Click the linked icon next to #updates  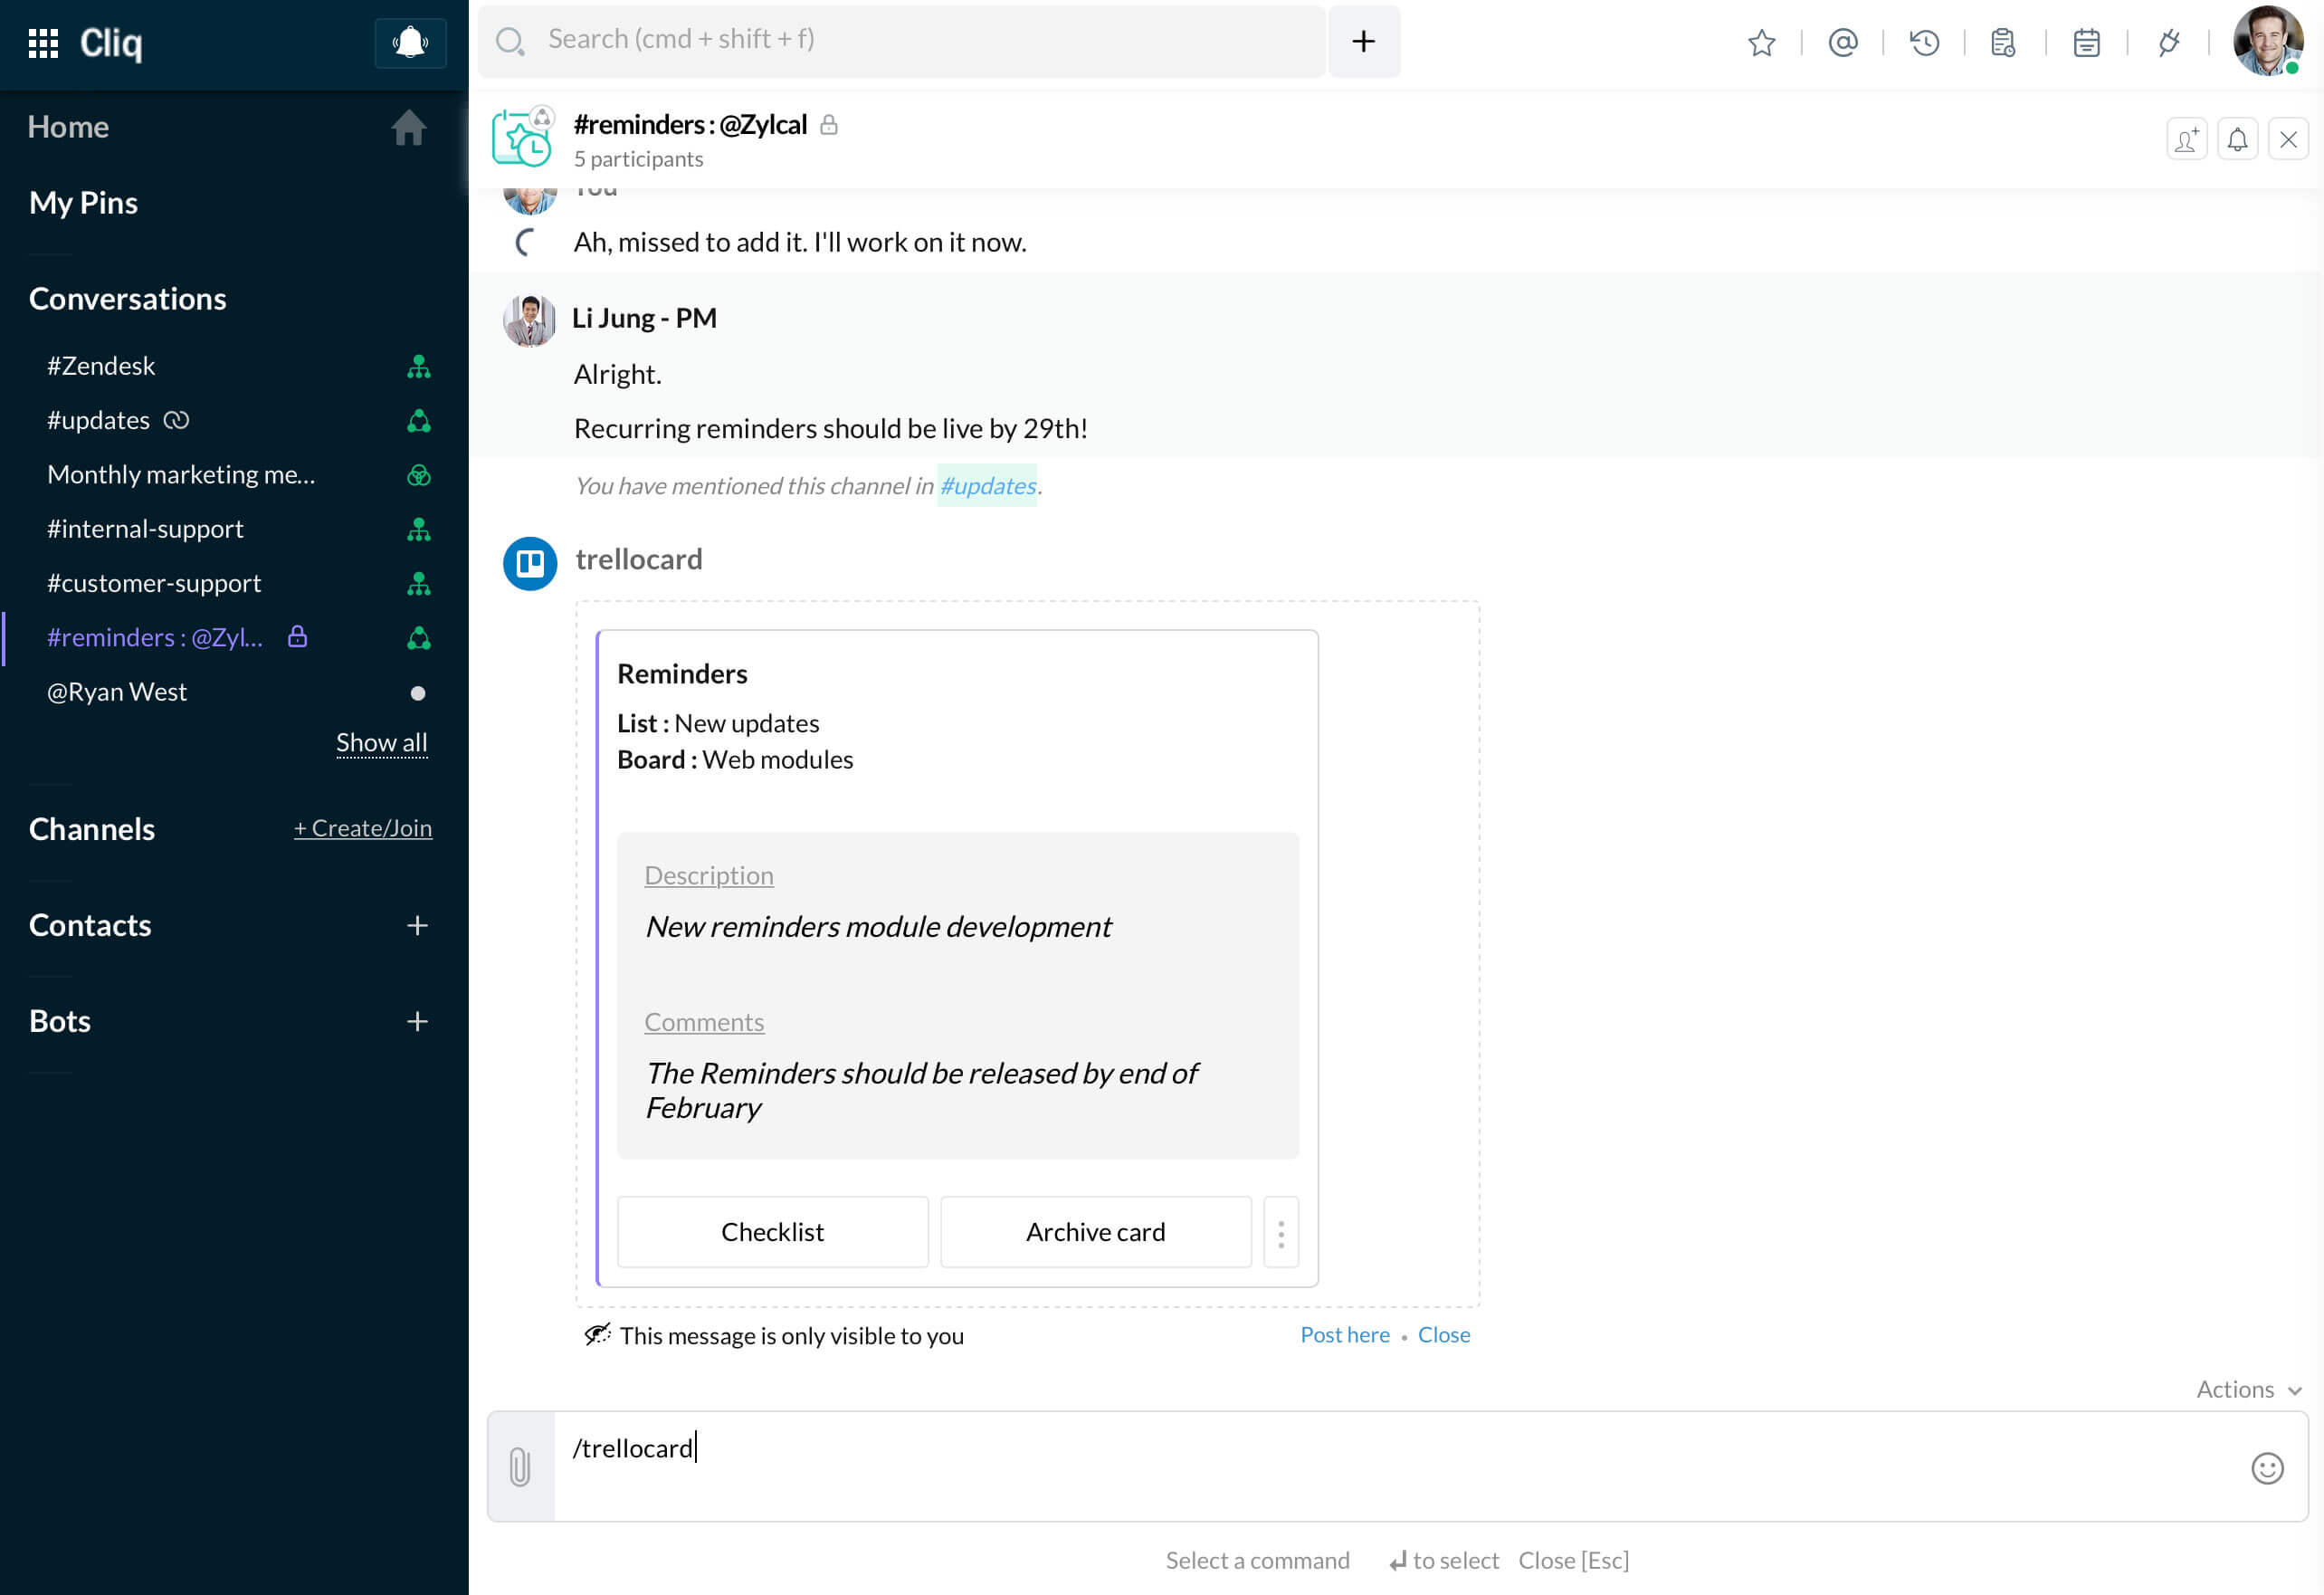176,420
